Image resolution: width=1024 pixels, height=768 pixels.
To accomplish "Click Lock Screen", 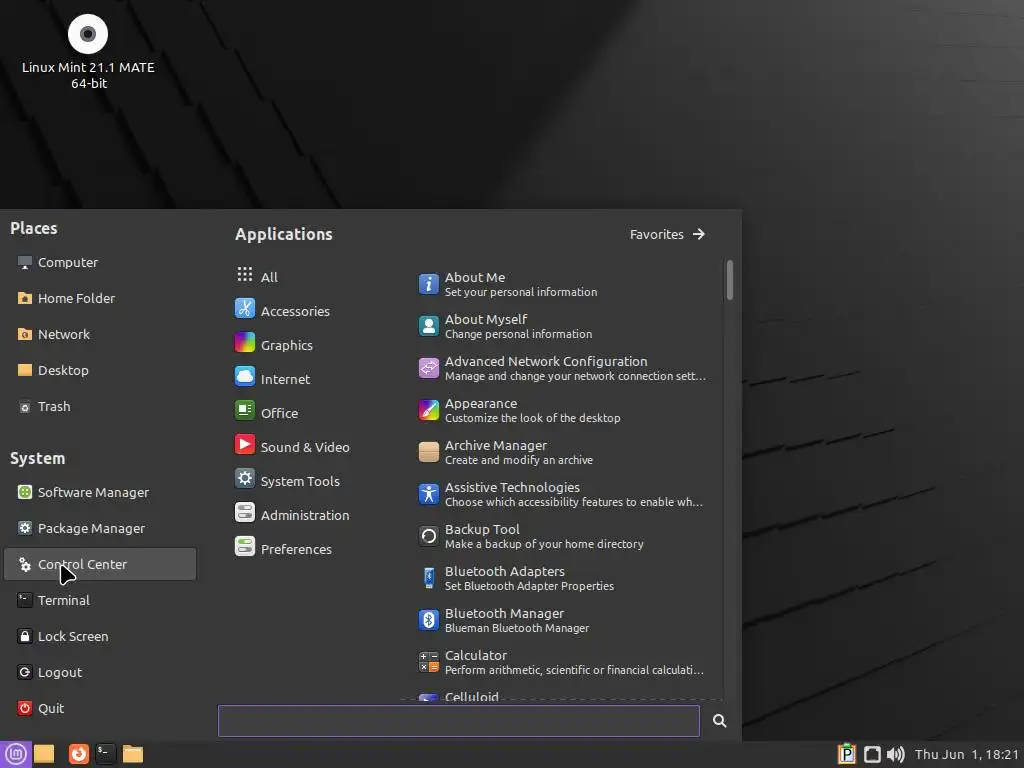I will (x=100, y=635).
